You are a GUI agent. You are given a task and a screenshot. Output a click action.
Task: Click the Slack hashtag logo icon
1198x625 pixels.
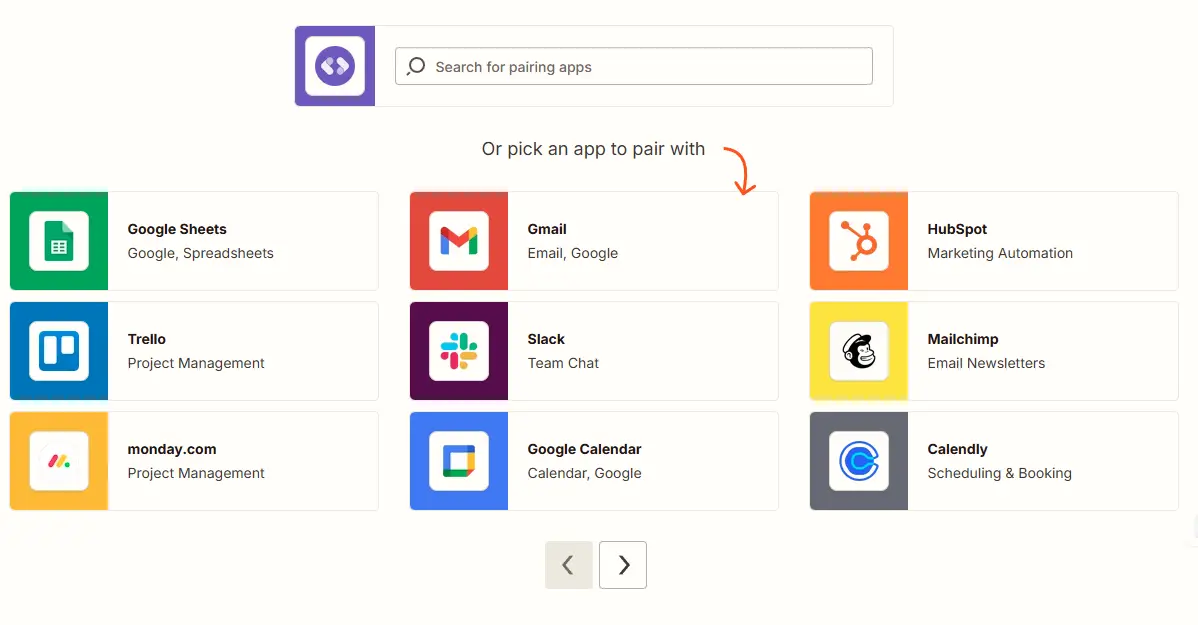(x=459, y=351)
